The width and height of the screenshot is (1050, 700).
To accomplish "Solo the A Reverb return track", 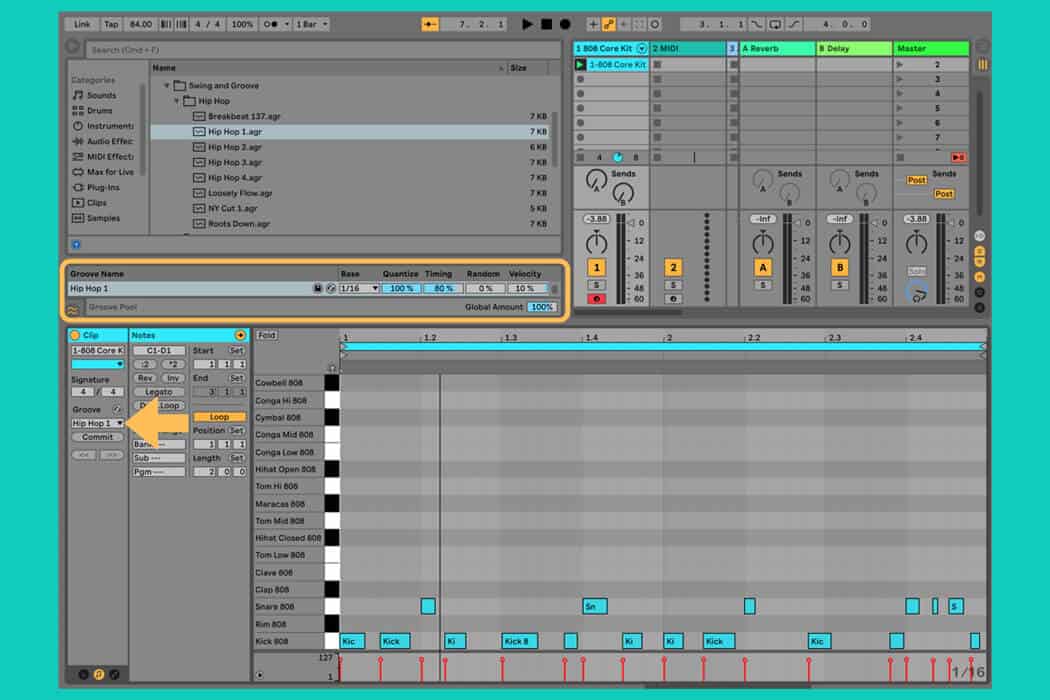I will (x=763, y=286).
